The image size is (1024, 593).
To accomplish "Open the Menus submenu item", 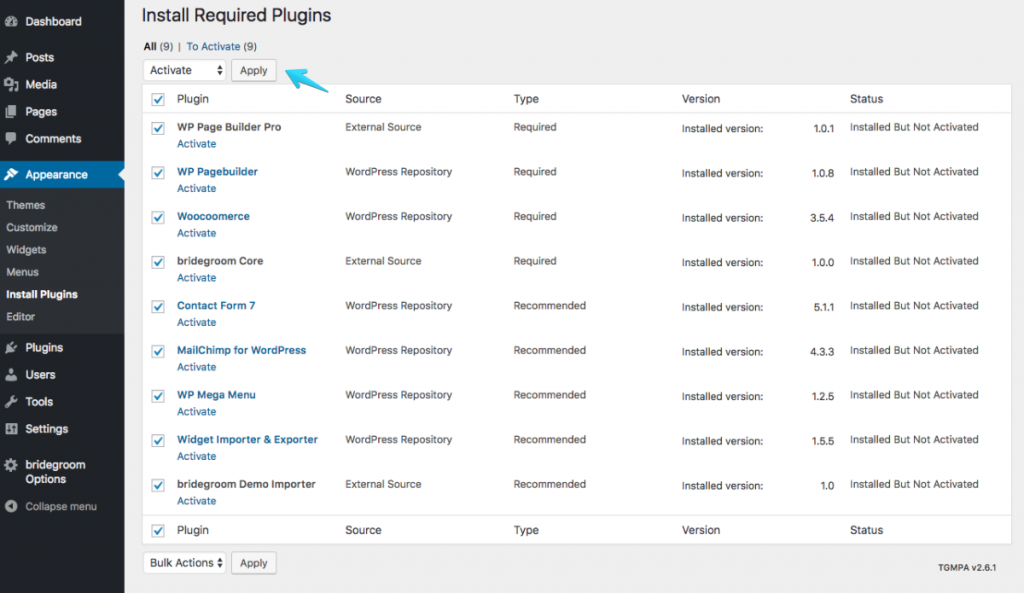I will [x=22, y=272].
